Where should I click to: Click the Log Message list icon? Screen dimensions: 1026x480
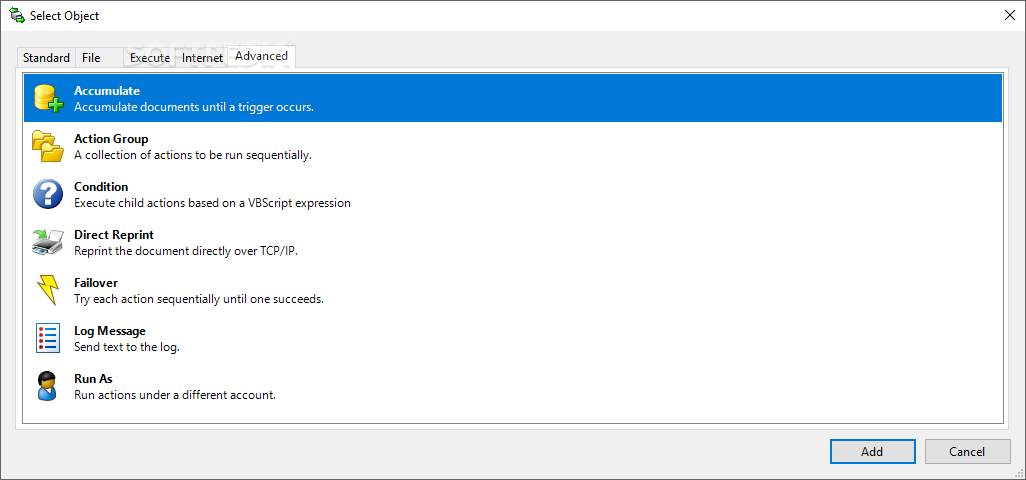tap(48, 338)
